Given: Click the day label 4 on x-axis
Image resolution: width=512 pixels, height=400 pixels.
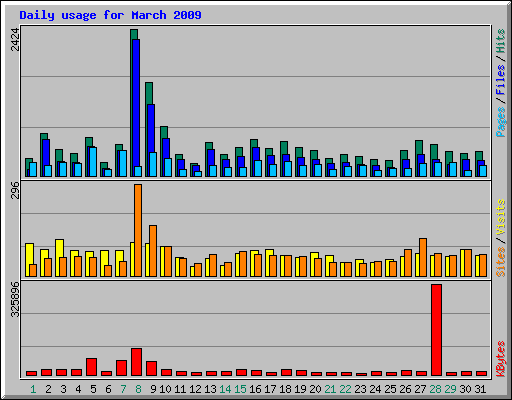Looking at the screenshot, I should coord(78,389).
